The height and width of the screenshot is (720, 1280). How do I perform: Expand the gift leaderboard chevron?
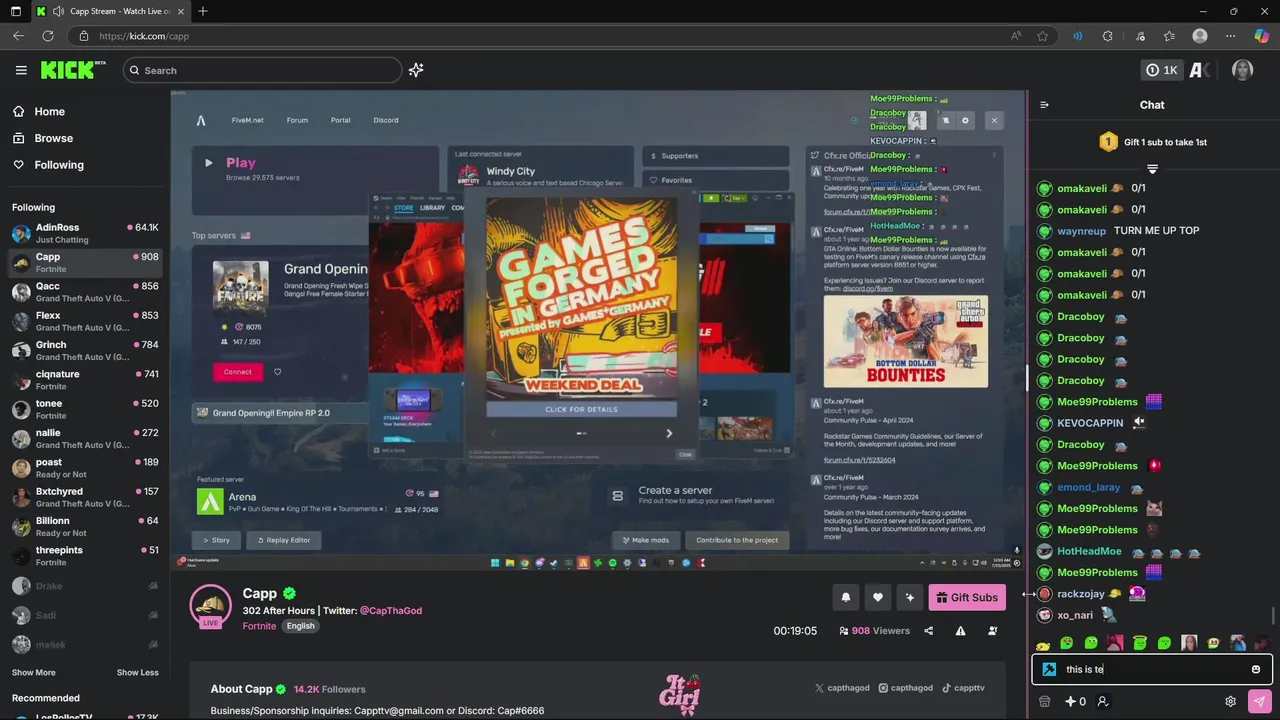click(1152, 168)
